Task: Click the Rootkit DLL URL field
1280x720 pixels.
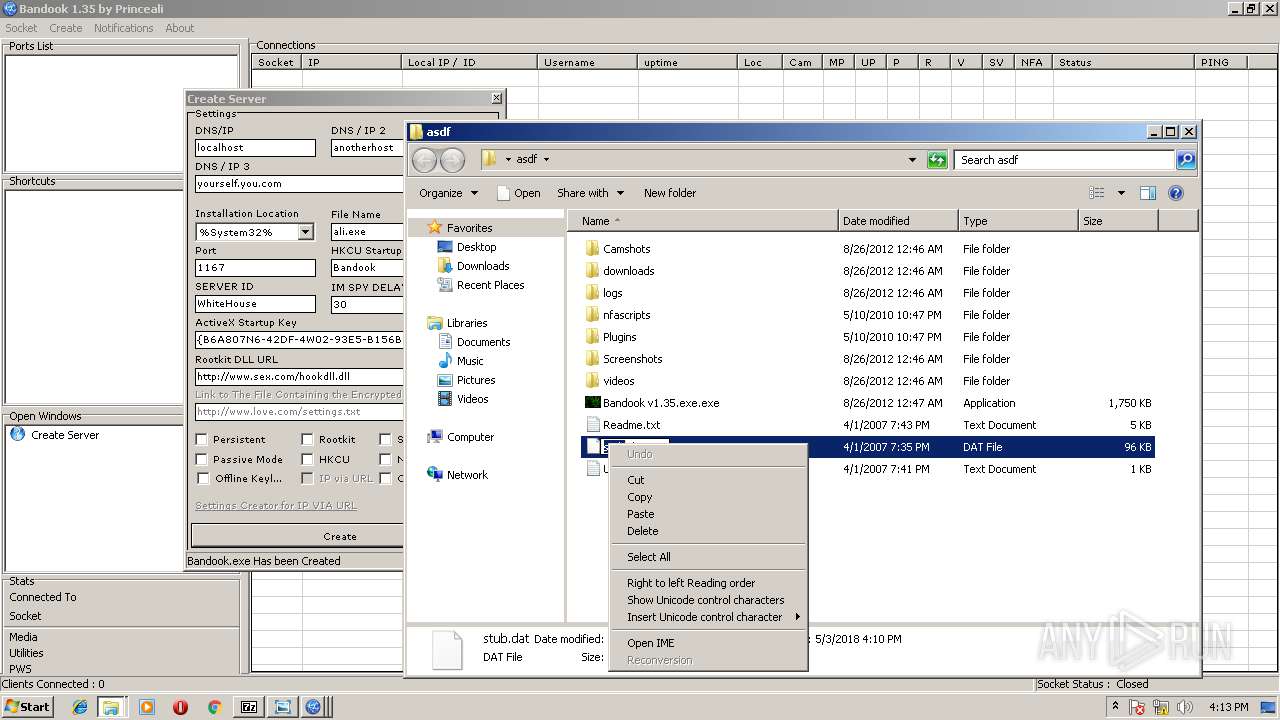Action: point(299,377)
